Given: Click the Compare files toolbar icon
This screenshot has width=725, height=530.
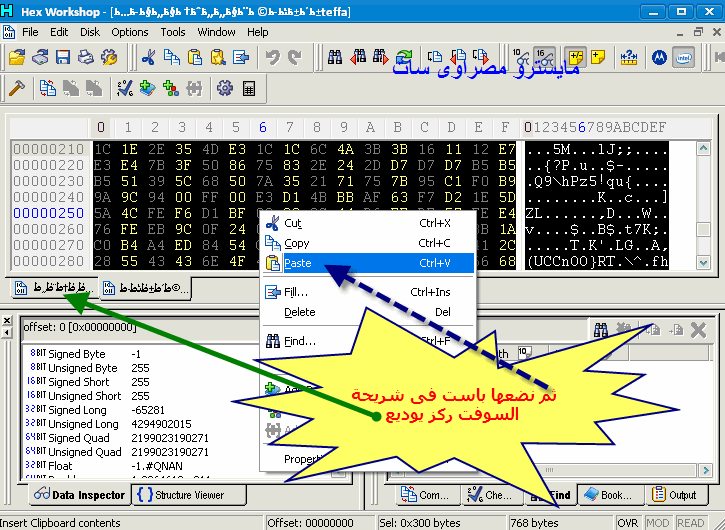Looking at the screenshot, I should pos(47,88).
